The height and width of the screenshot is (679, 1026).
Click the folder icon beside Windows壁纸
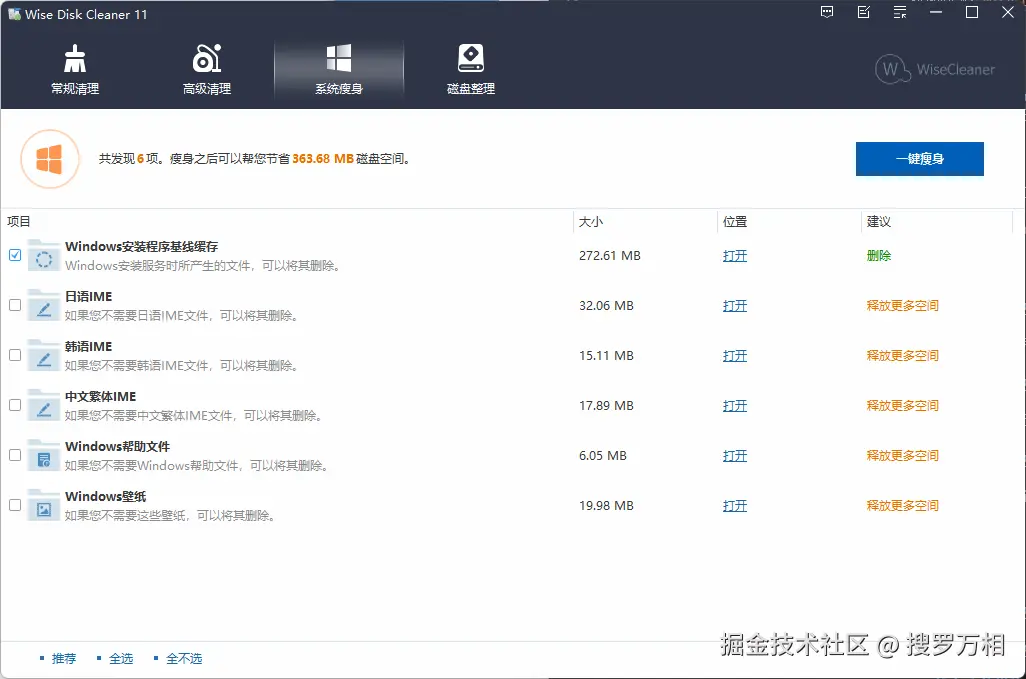tap(44, 506)
